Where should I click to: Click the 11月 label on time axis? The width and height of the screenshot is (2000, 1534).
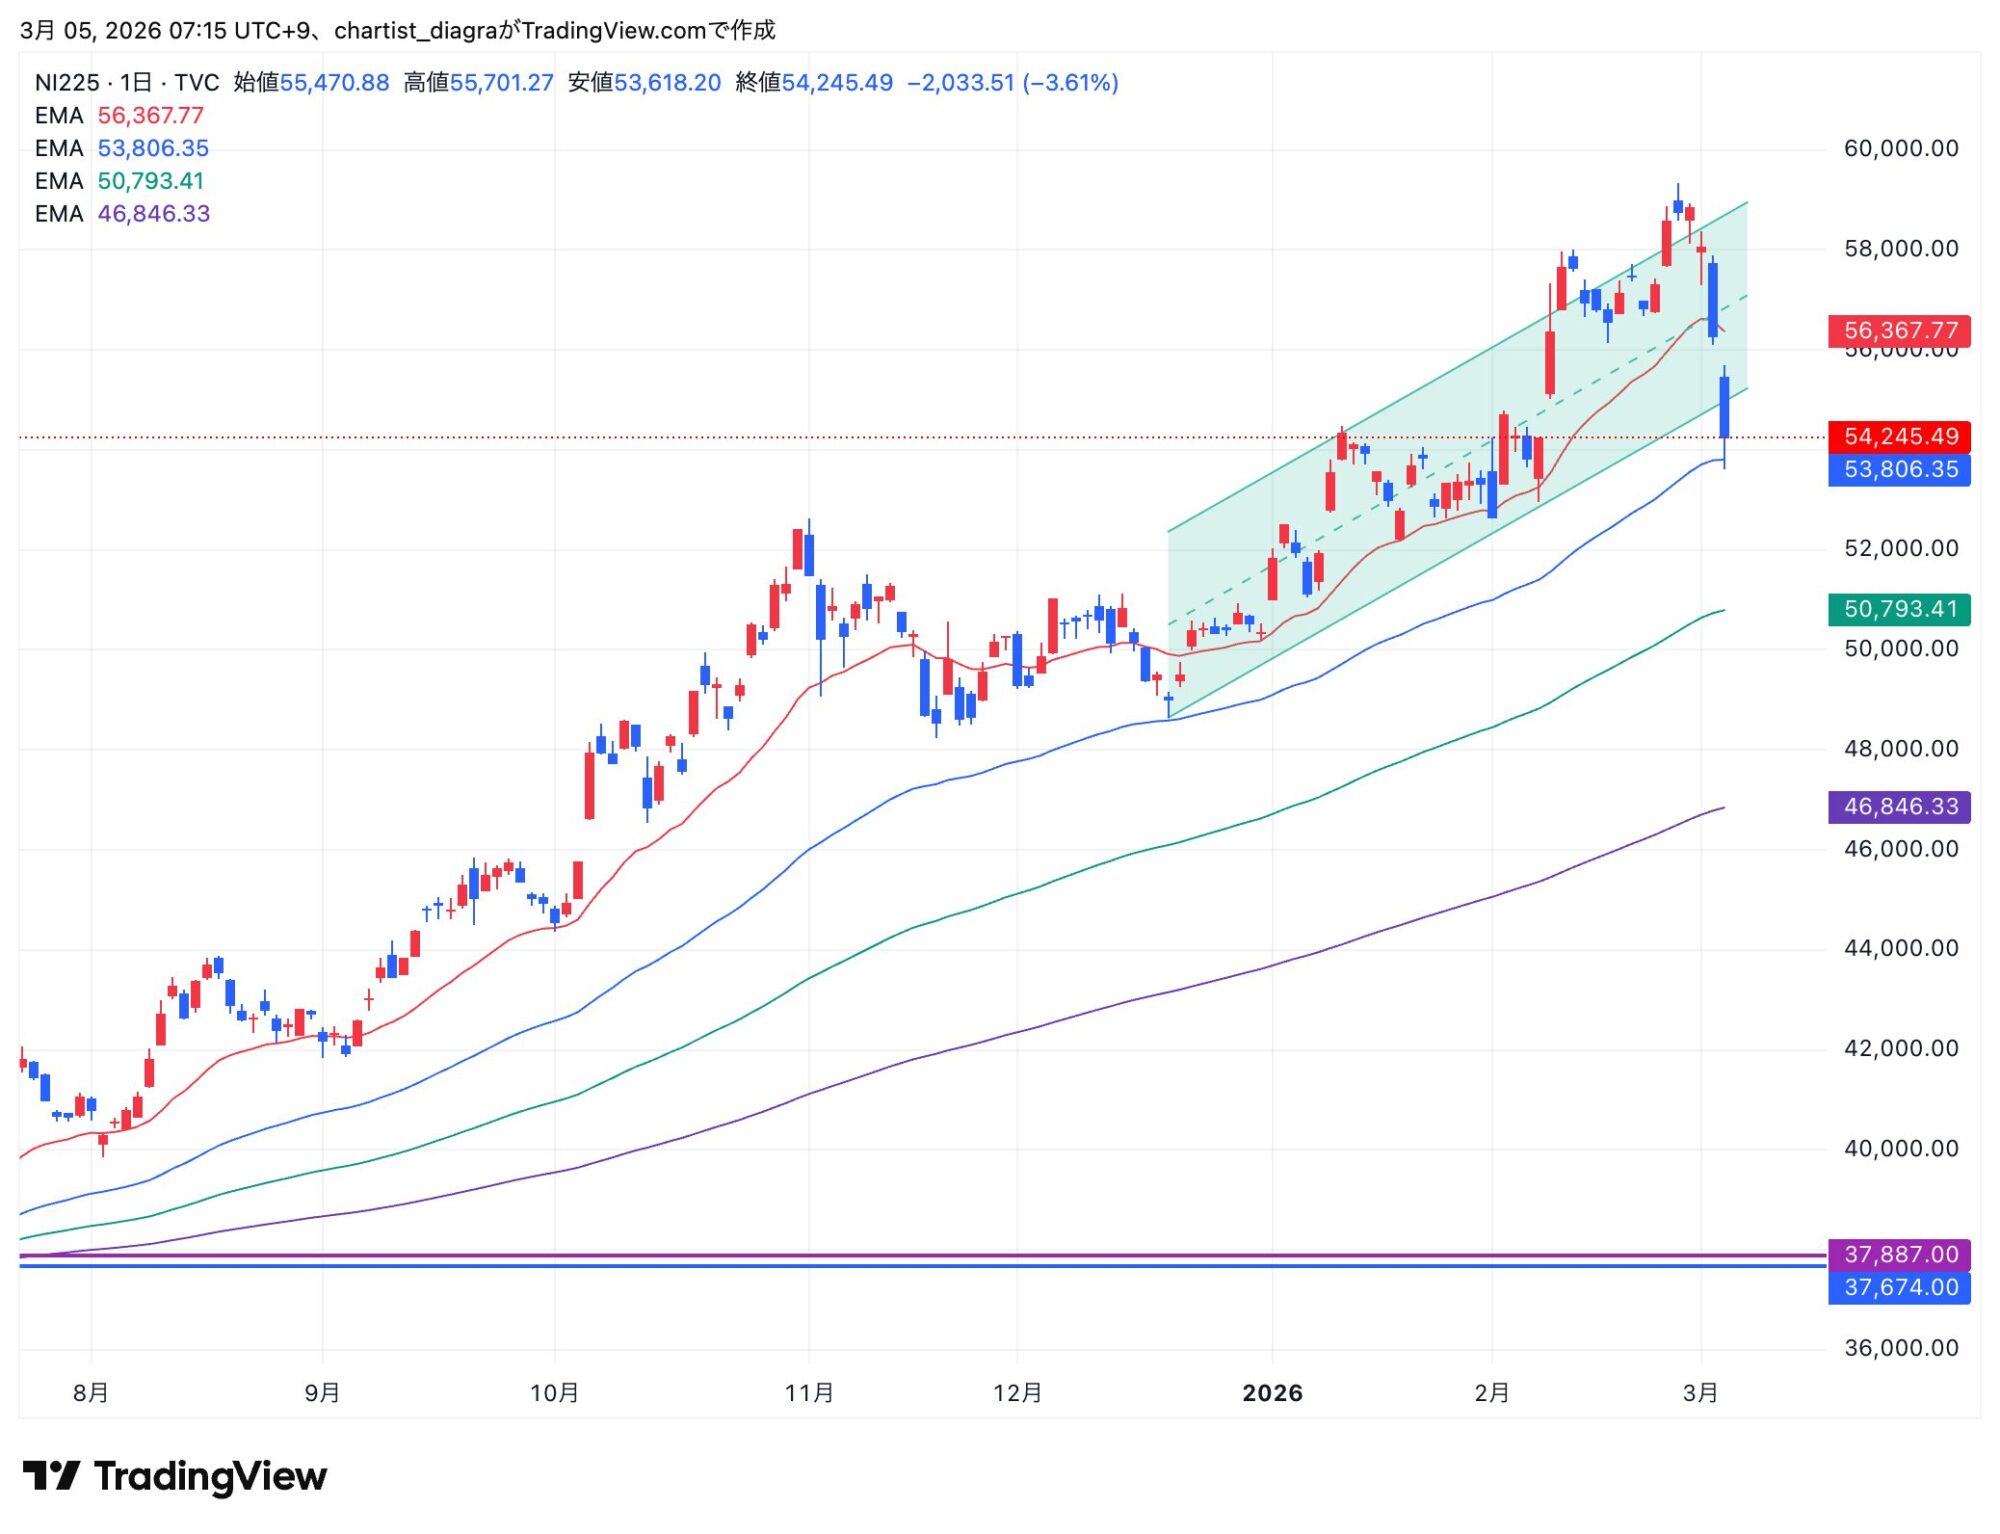tap(809, 1394)
